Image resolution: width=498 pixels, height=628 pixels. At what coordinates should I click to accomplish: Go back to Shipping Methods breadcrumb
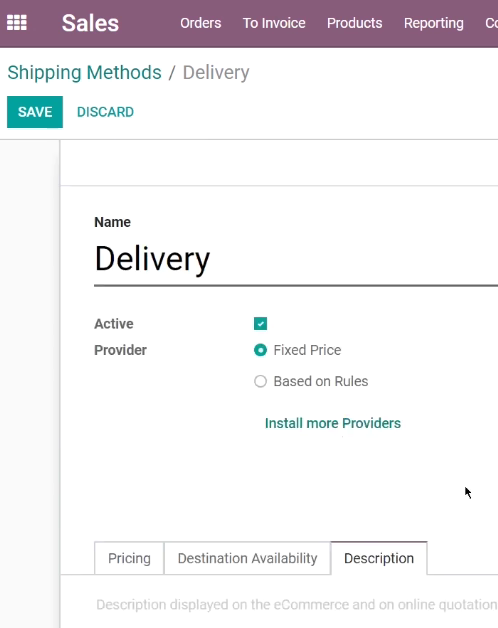pyautogui.click(x=85, y=72)
